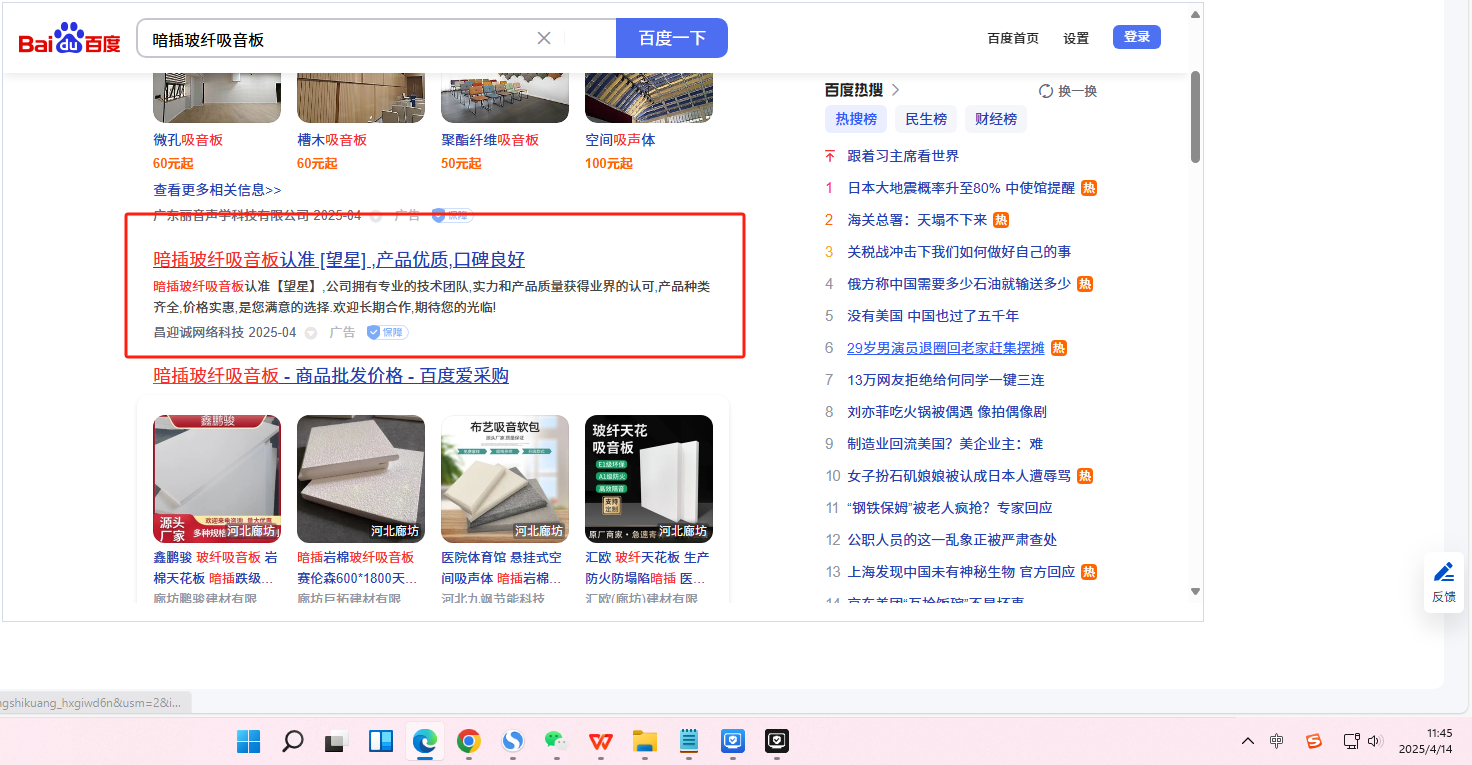The width and height of the screenshot is (1472, 765).
Task: Open the 槽木吸音板 product link
Action: 332,140
